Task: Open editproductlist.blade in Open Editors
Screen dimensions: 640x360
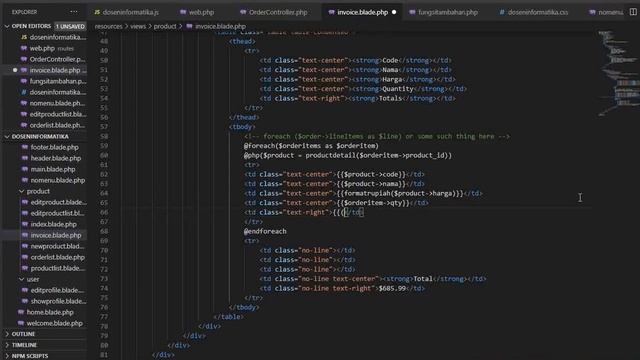Action: 53,114
